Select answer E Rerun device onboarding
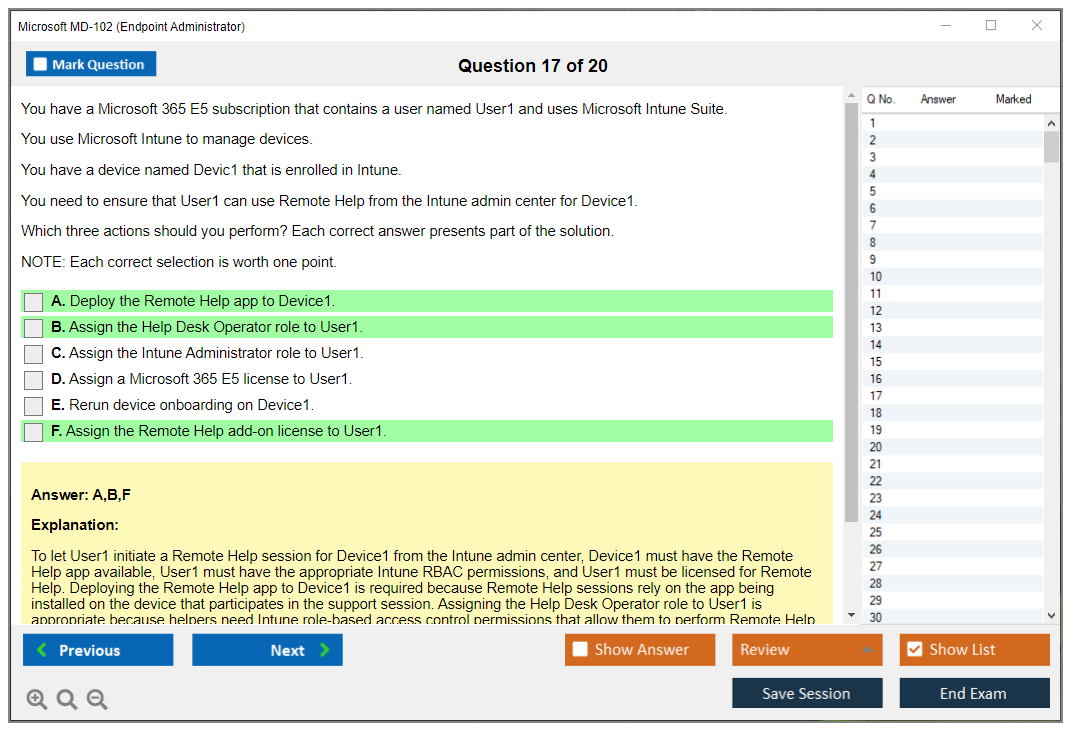Viewport: 1075px width, 735px height. point(33,406)
